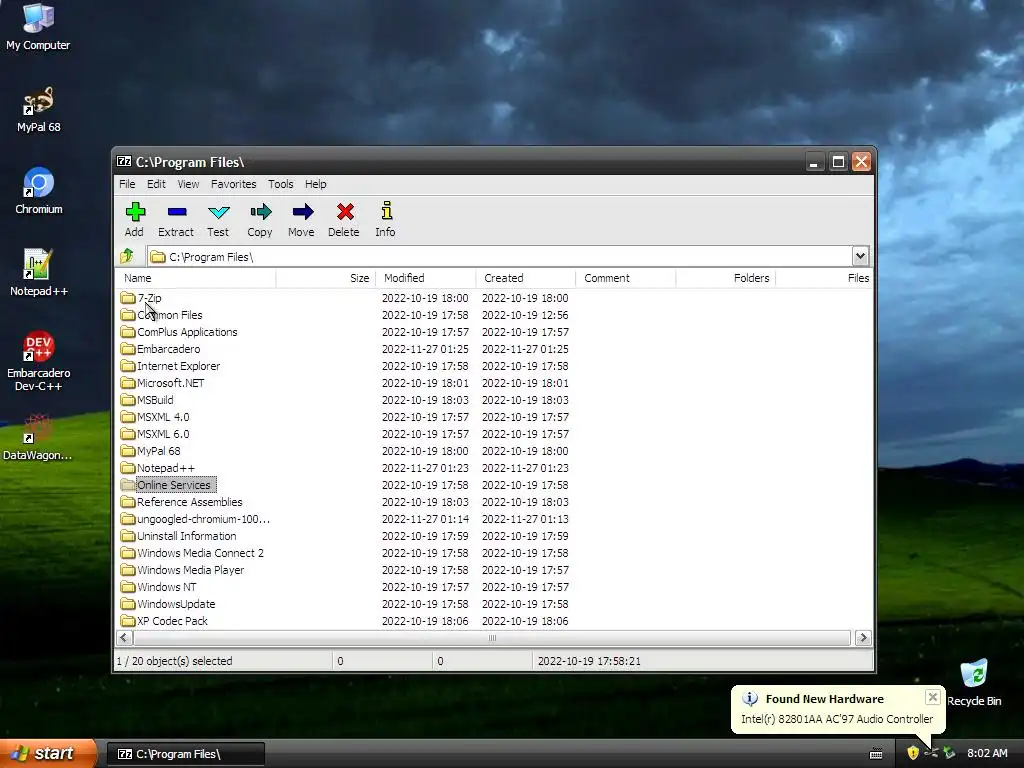Screen dimensions: 1024x768
Task: Sort by the Name column header
Action: click(x=196, y=278)
